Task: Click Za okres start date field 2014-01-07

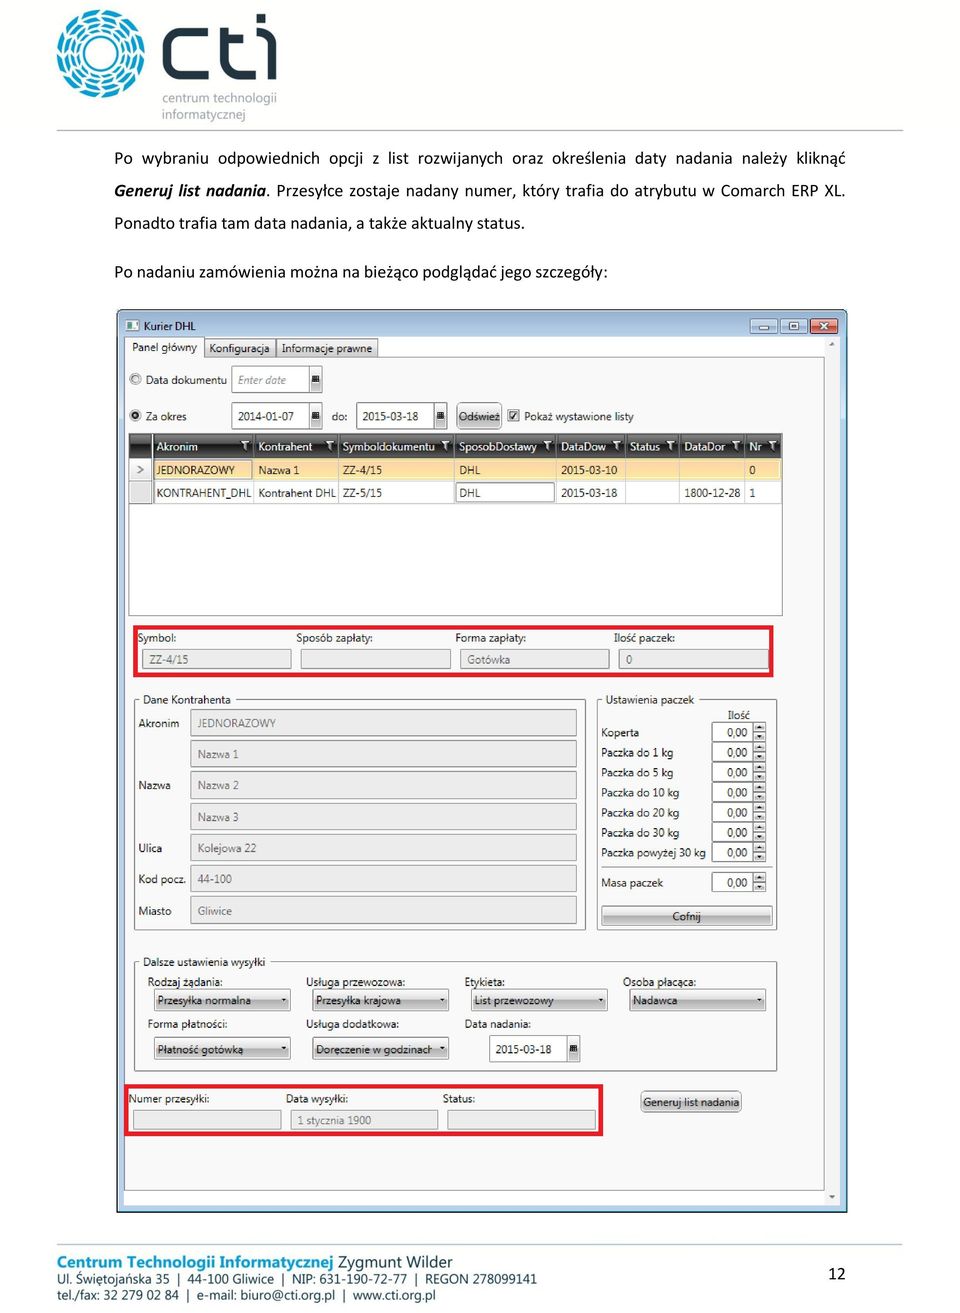Action: point(271,416)
